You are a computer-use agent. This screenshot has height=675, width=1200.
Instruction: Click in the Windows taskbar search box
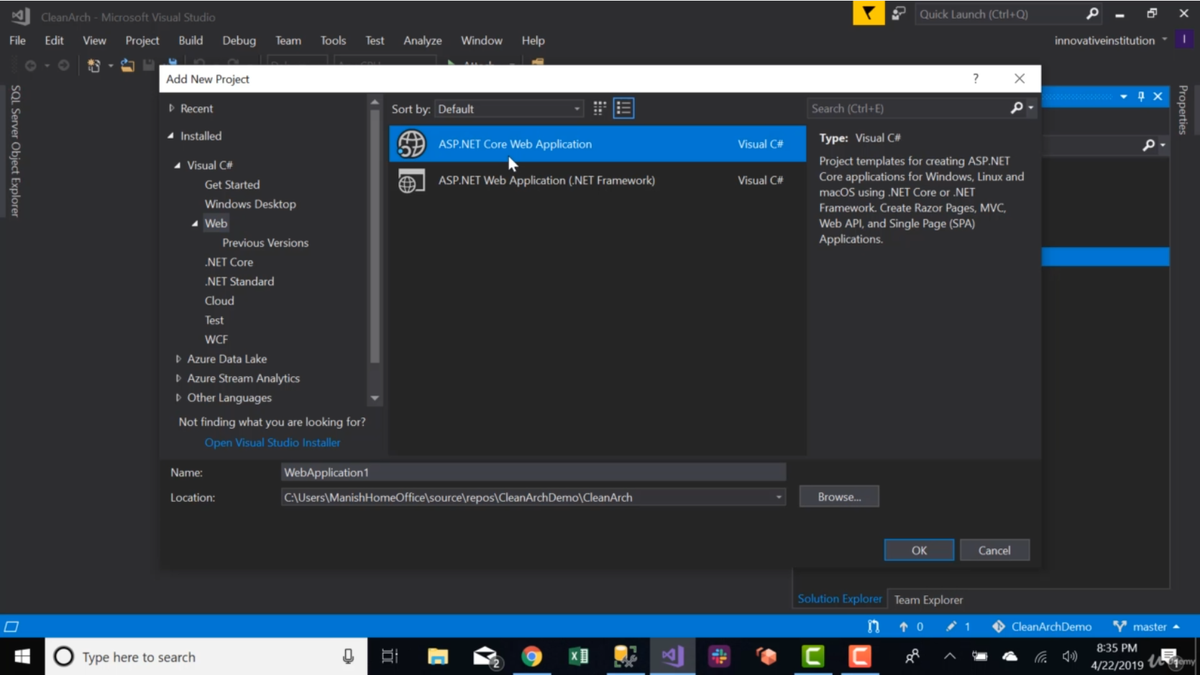(205, 657)
